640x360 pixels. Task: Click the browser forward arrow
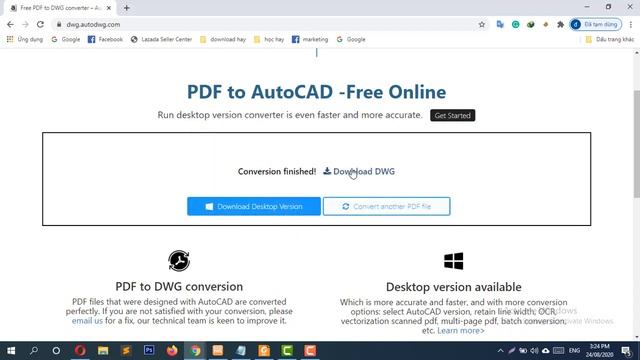25,24
